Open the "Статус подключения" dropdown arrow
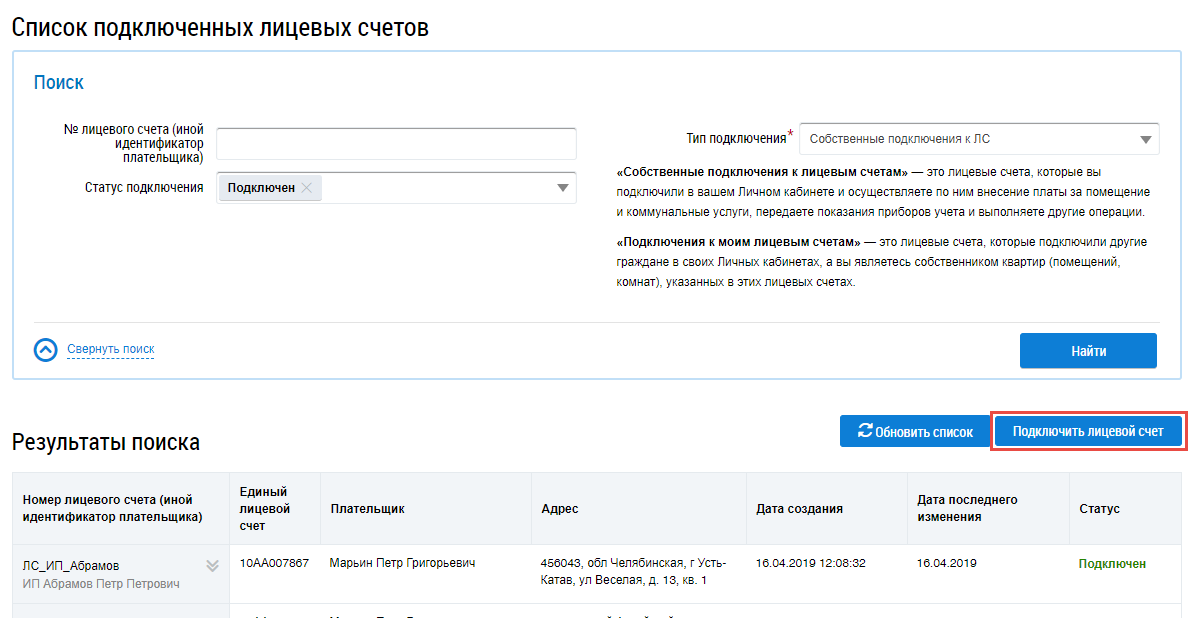 [x=563, y=188]
